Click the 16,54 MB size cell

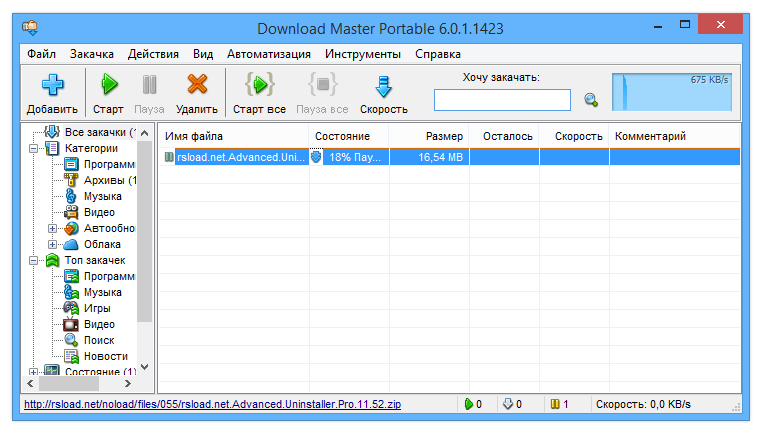[429, 157]
